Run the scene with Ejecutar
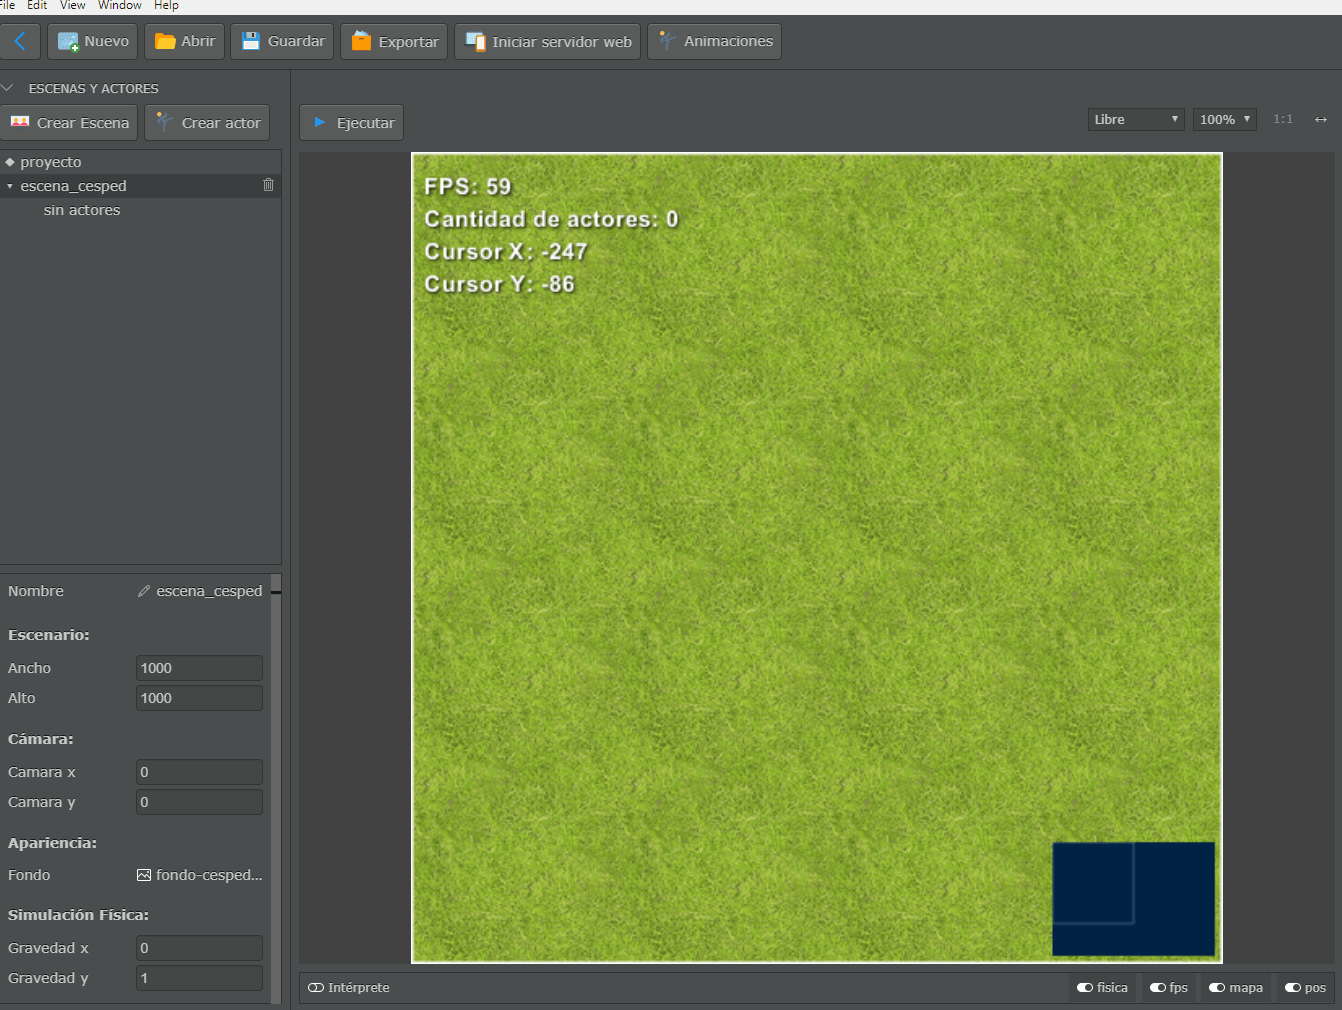The width and height of the screenshot is (1342, 1010). point(351,122)
